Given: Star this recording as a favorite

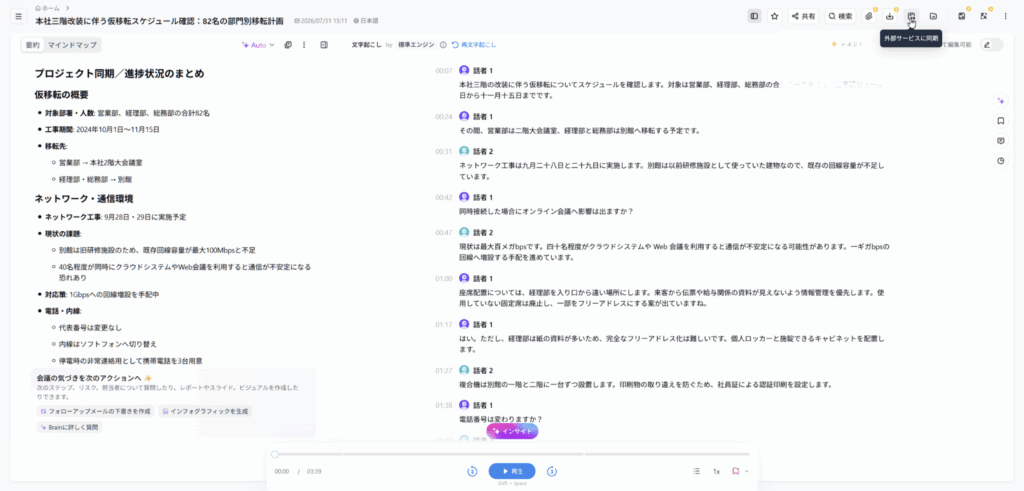Looking at the screenshot, I should coord(775,16).
